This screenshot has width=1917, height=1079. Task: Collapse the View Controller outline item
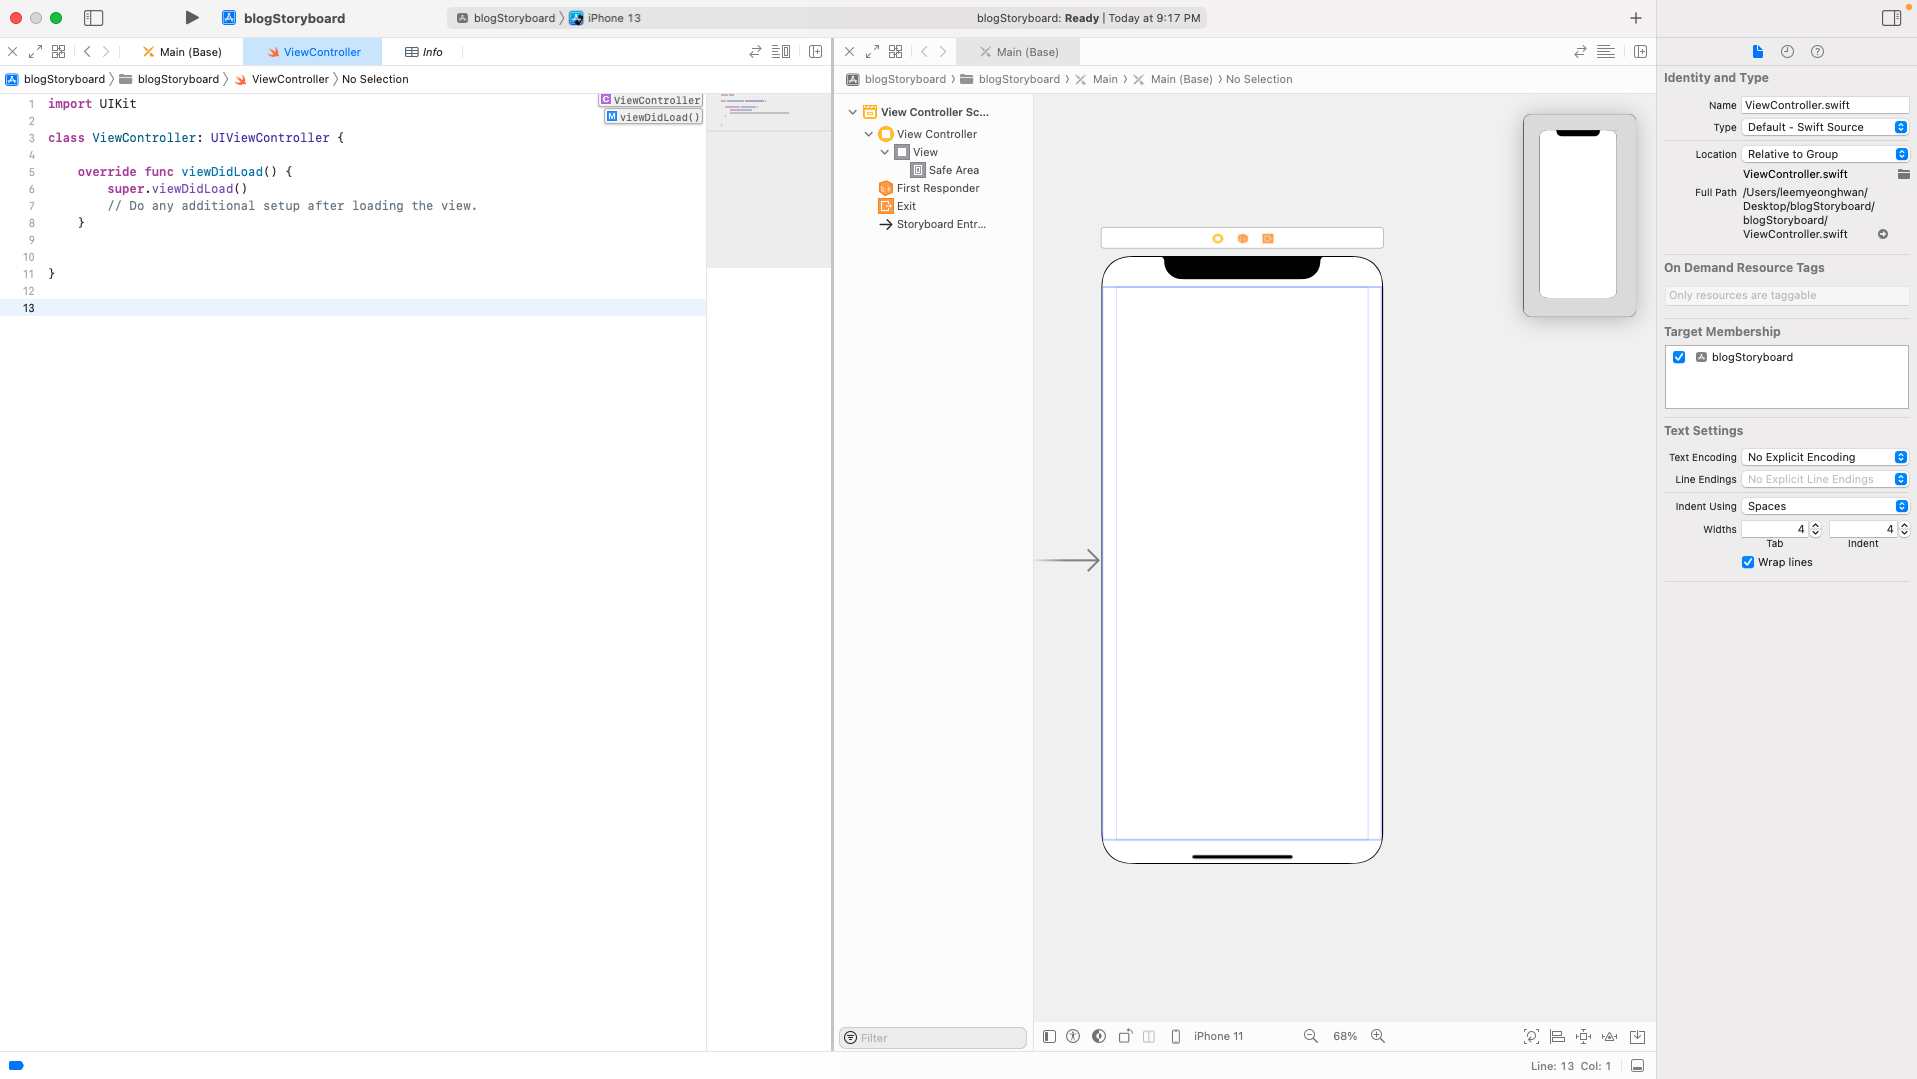(869, 134)
